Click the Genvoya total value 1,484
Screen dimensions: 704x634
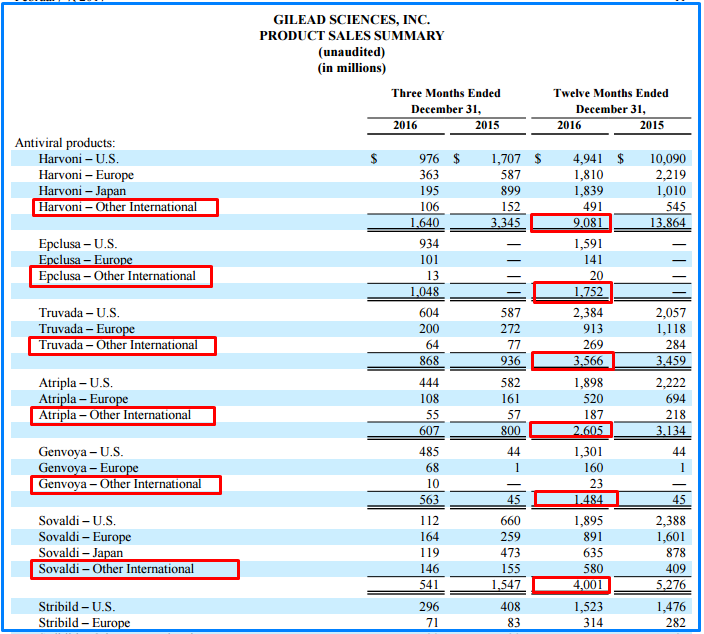pyautogui.click(x=574, y=499)
